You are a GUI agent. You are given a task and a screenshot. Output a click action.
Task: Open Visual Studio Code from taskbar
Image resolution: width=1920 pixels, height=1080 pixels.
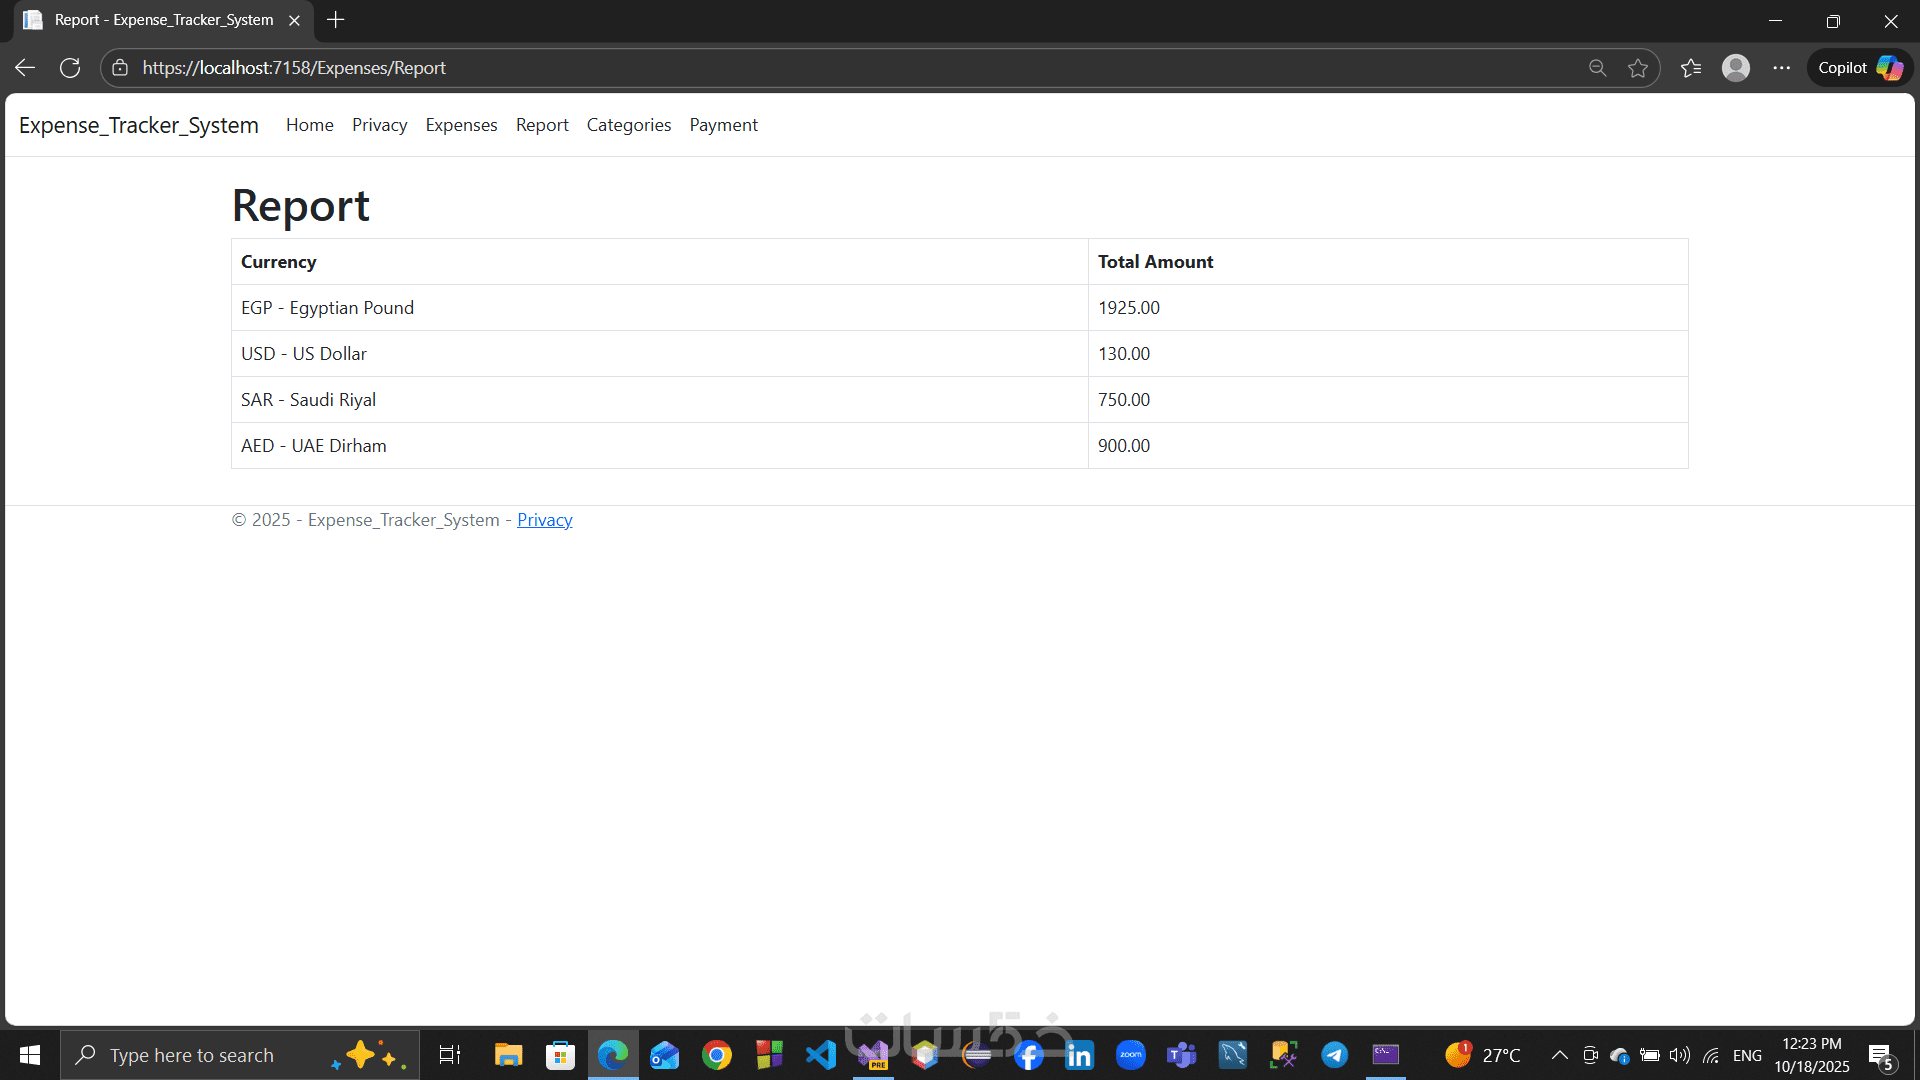(x=821, y=1055)
